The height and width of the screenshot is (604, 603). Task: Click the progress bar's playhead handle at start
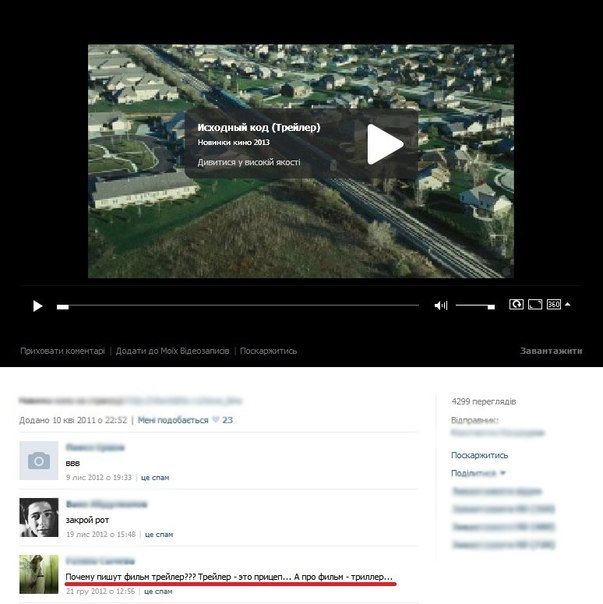tap(63, 307)
